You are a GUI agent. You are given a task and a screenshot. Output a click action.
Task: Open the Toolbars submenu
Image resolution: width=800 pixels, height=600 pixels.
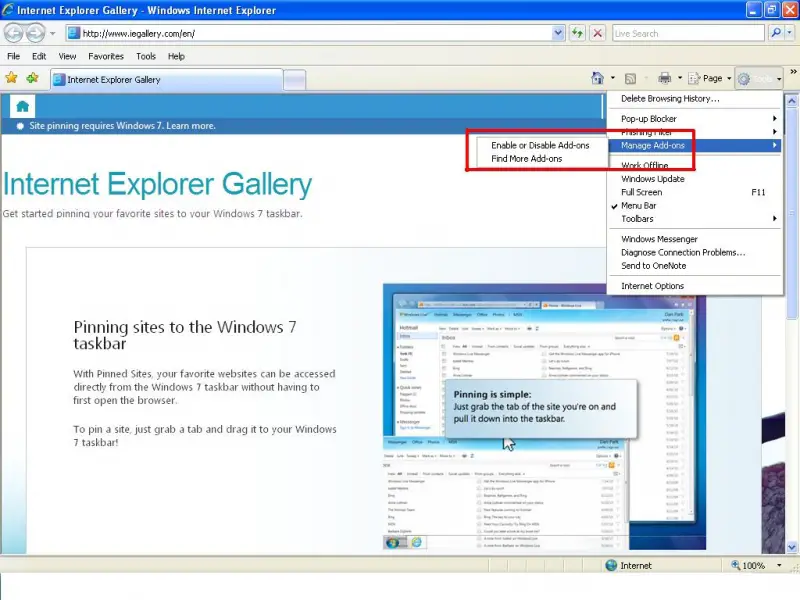[x=695, y=218]
